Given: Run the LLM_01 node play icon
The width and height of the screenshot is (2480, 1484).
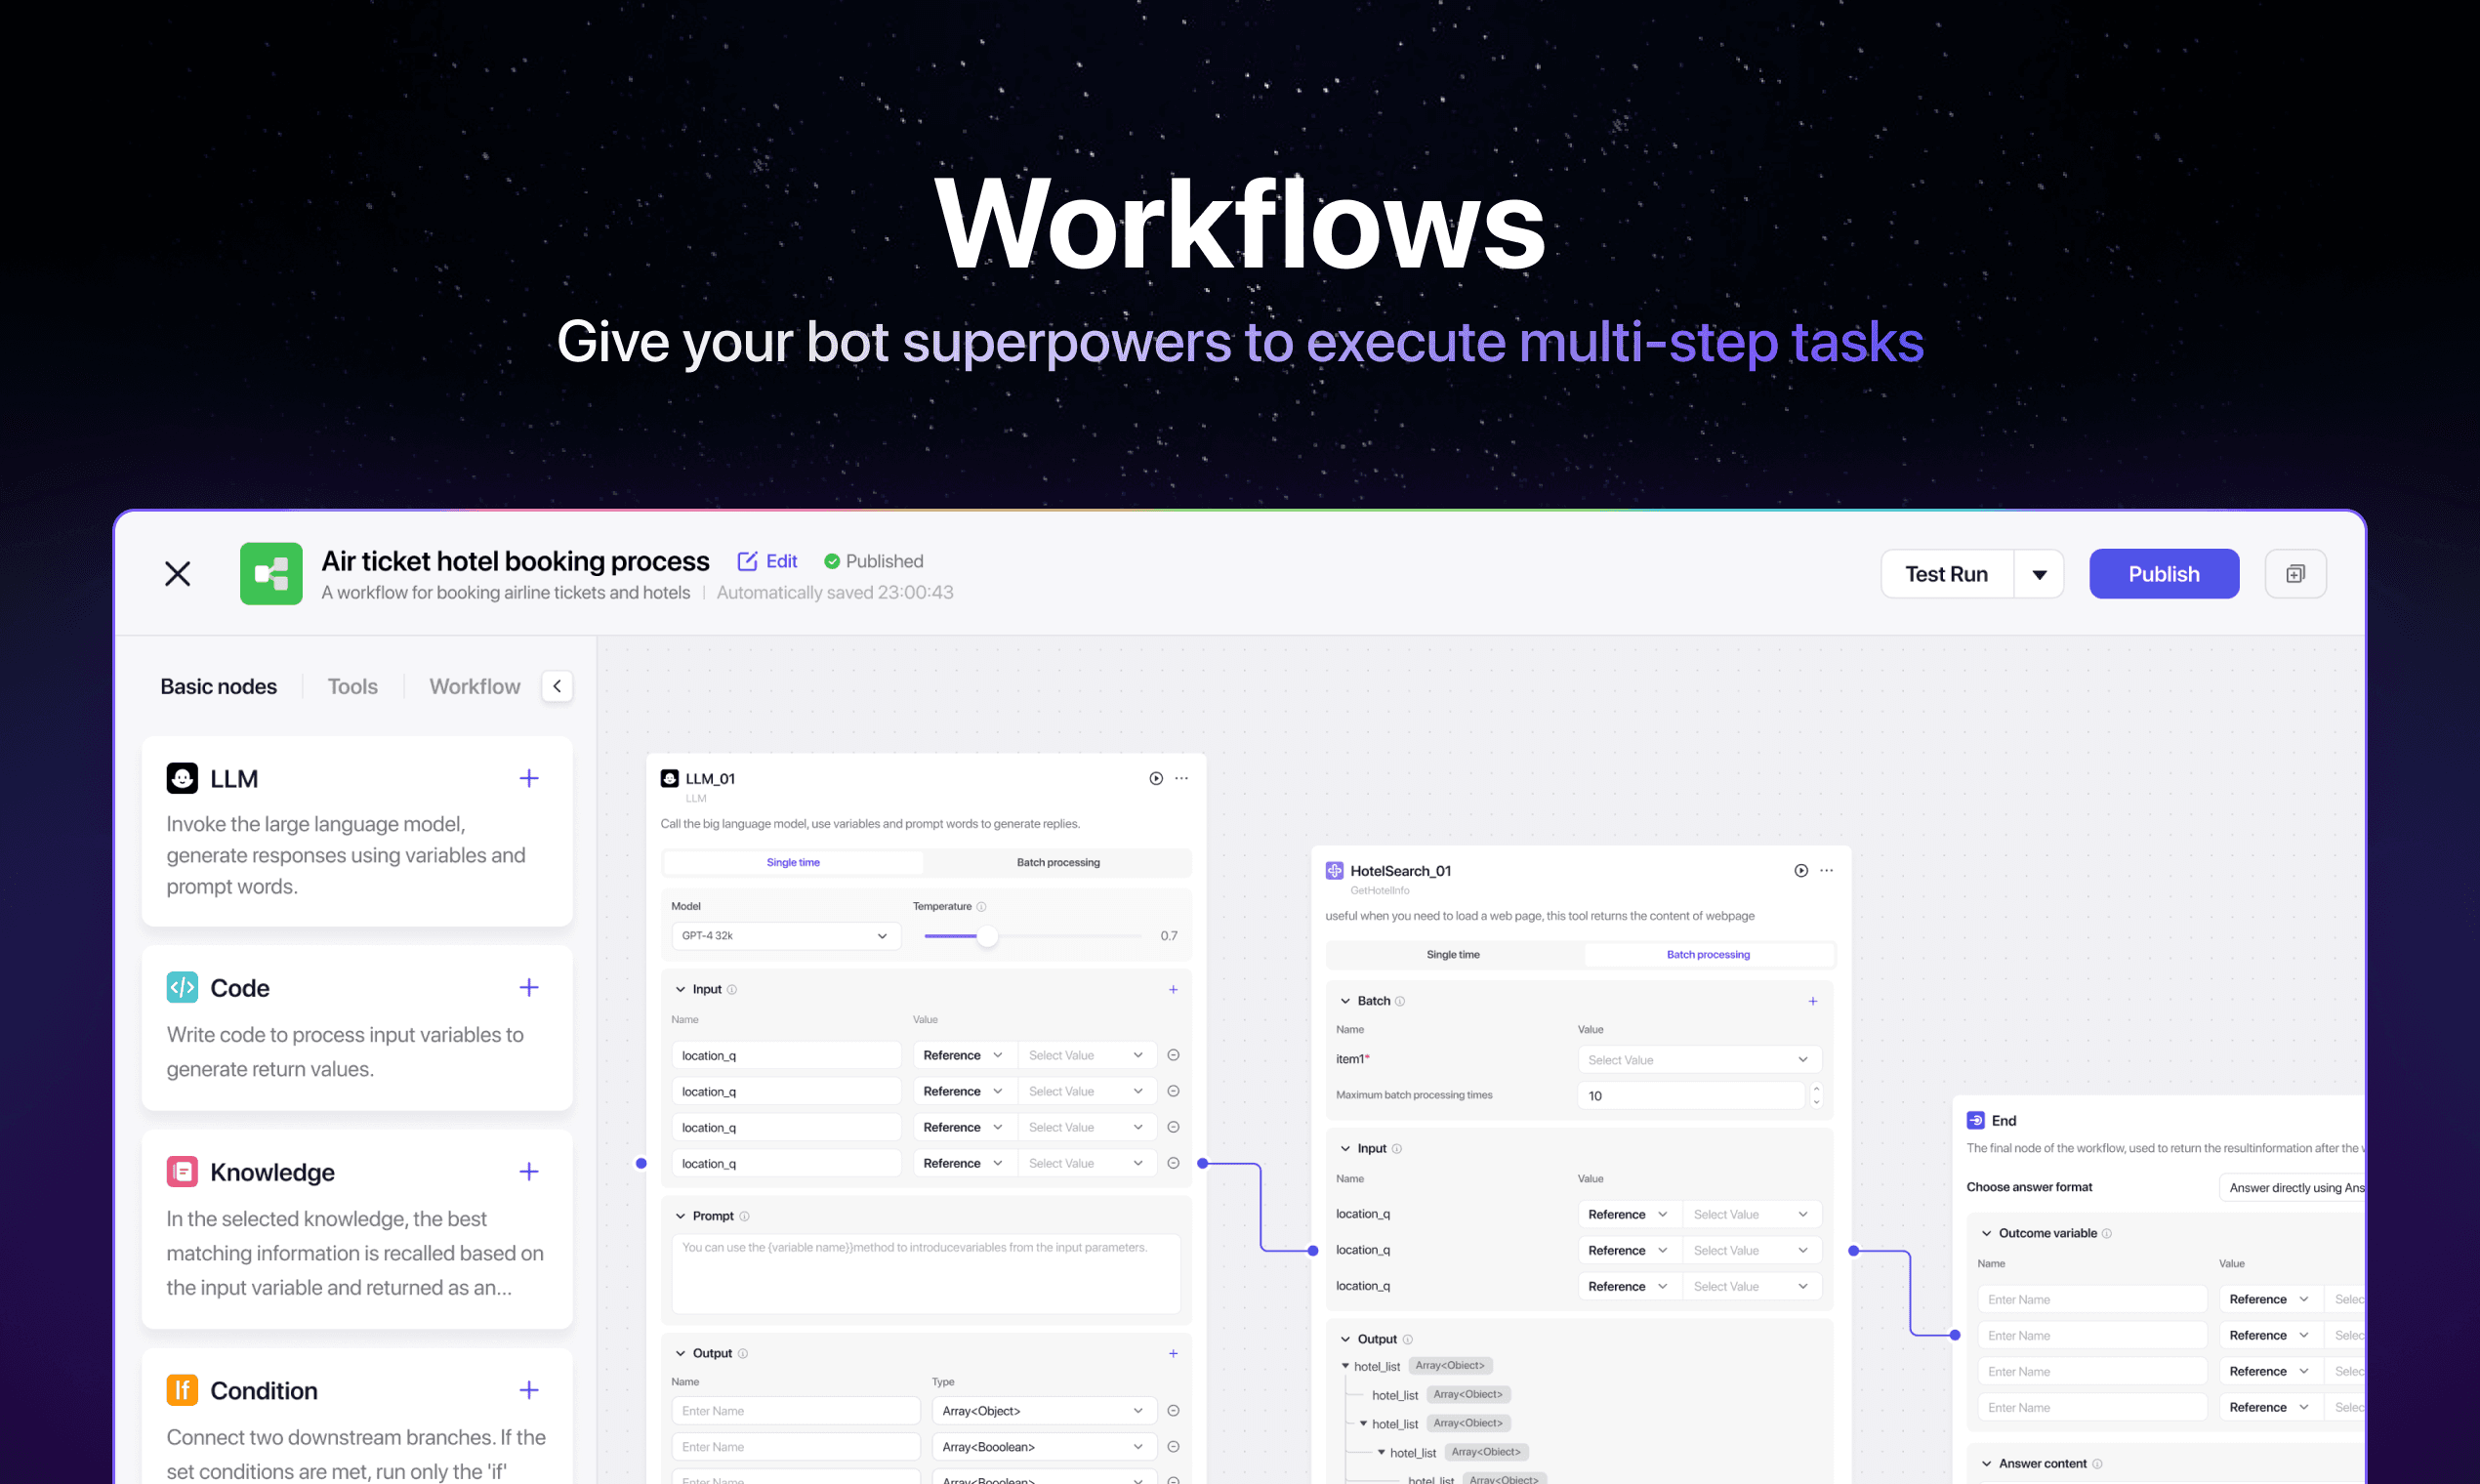Looking at the screenshot, I should [x=1155, y=778].
